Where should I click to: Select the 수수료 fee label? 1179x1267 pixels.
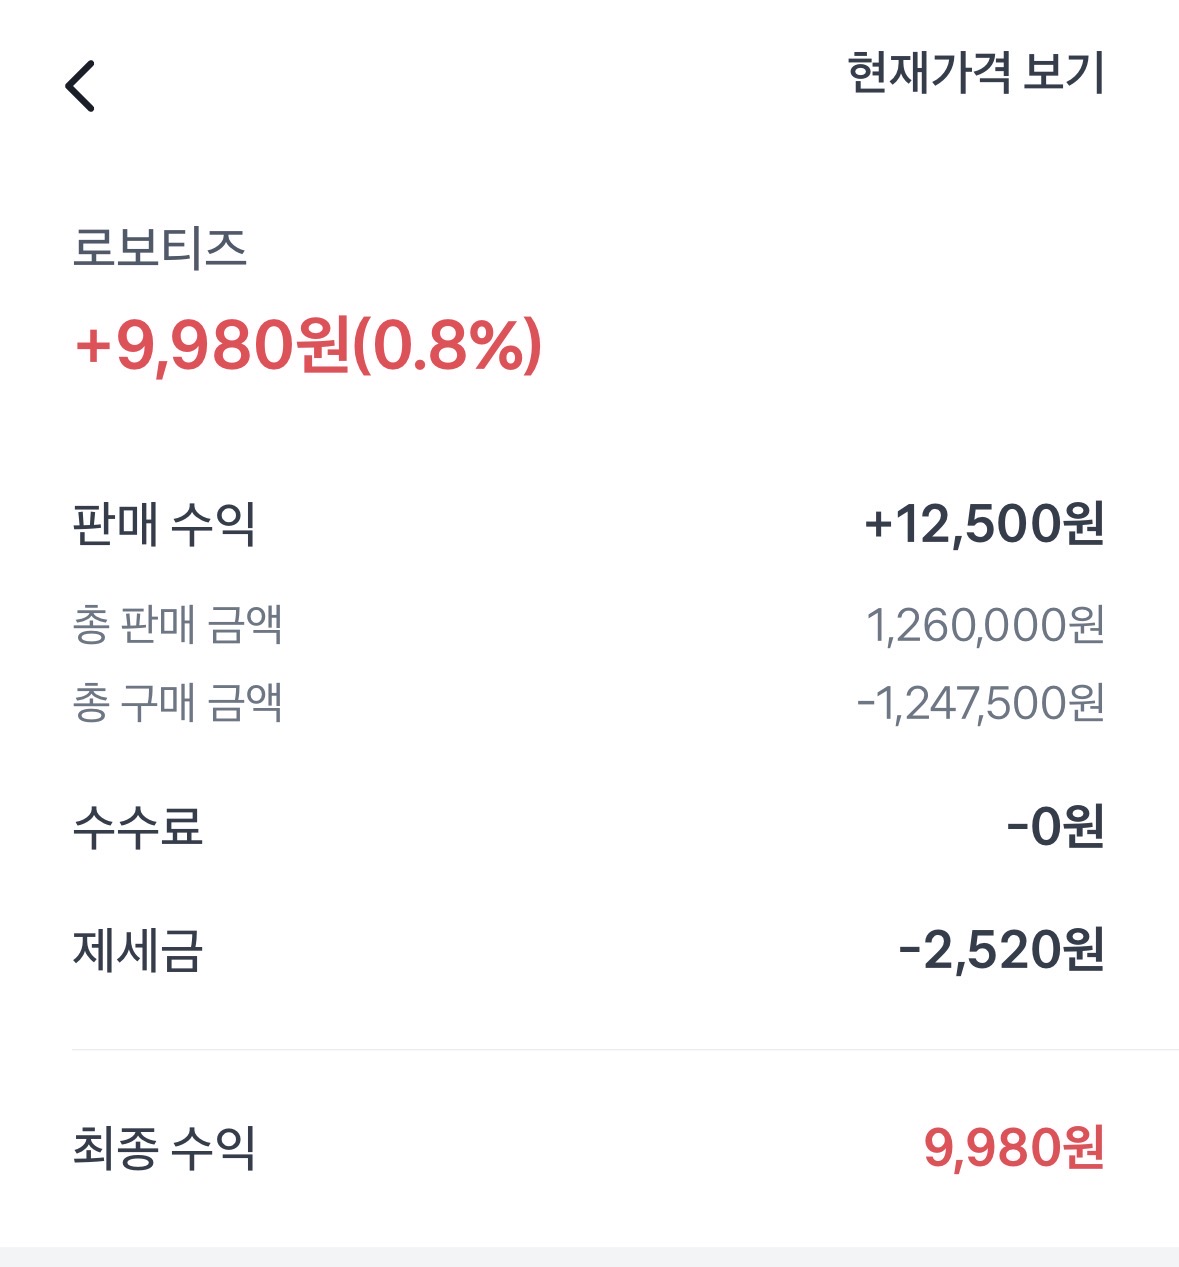[138, 827]
